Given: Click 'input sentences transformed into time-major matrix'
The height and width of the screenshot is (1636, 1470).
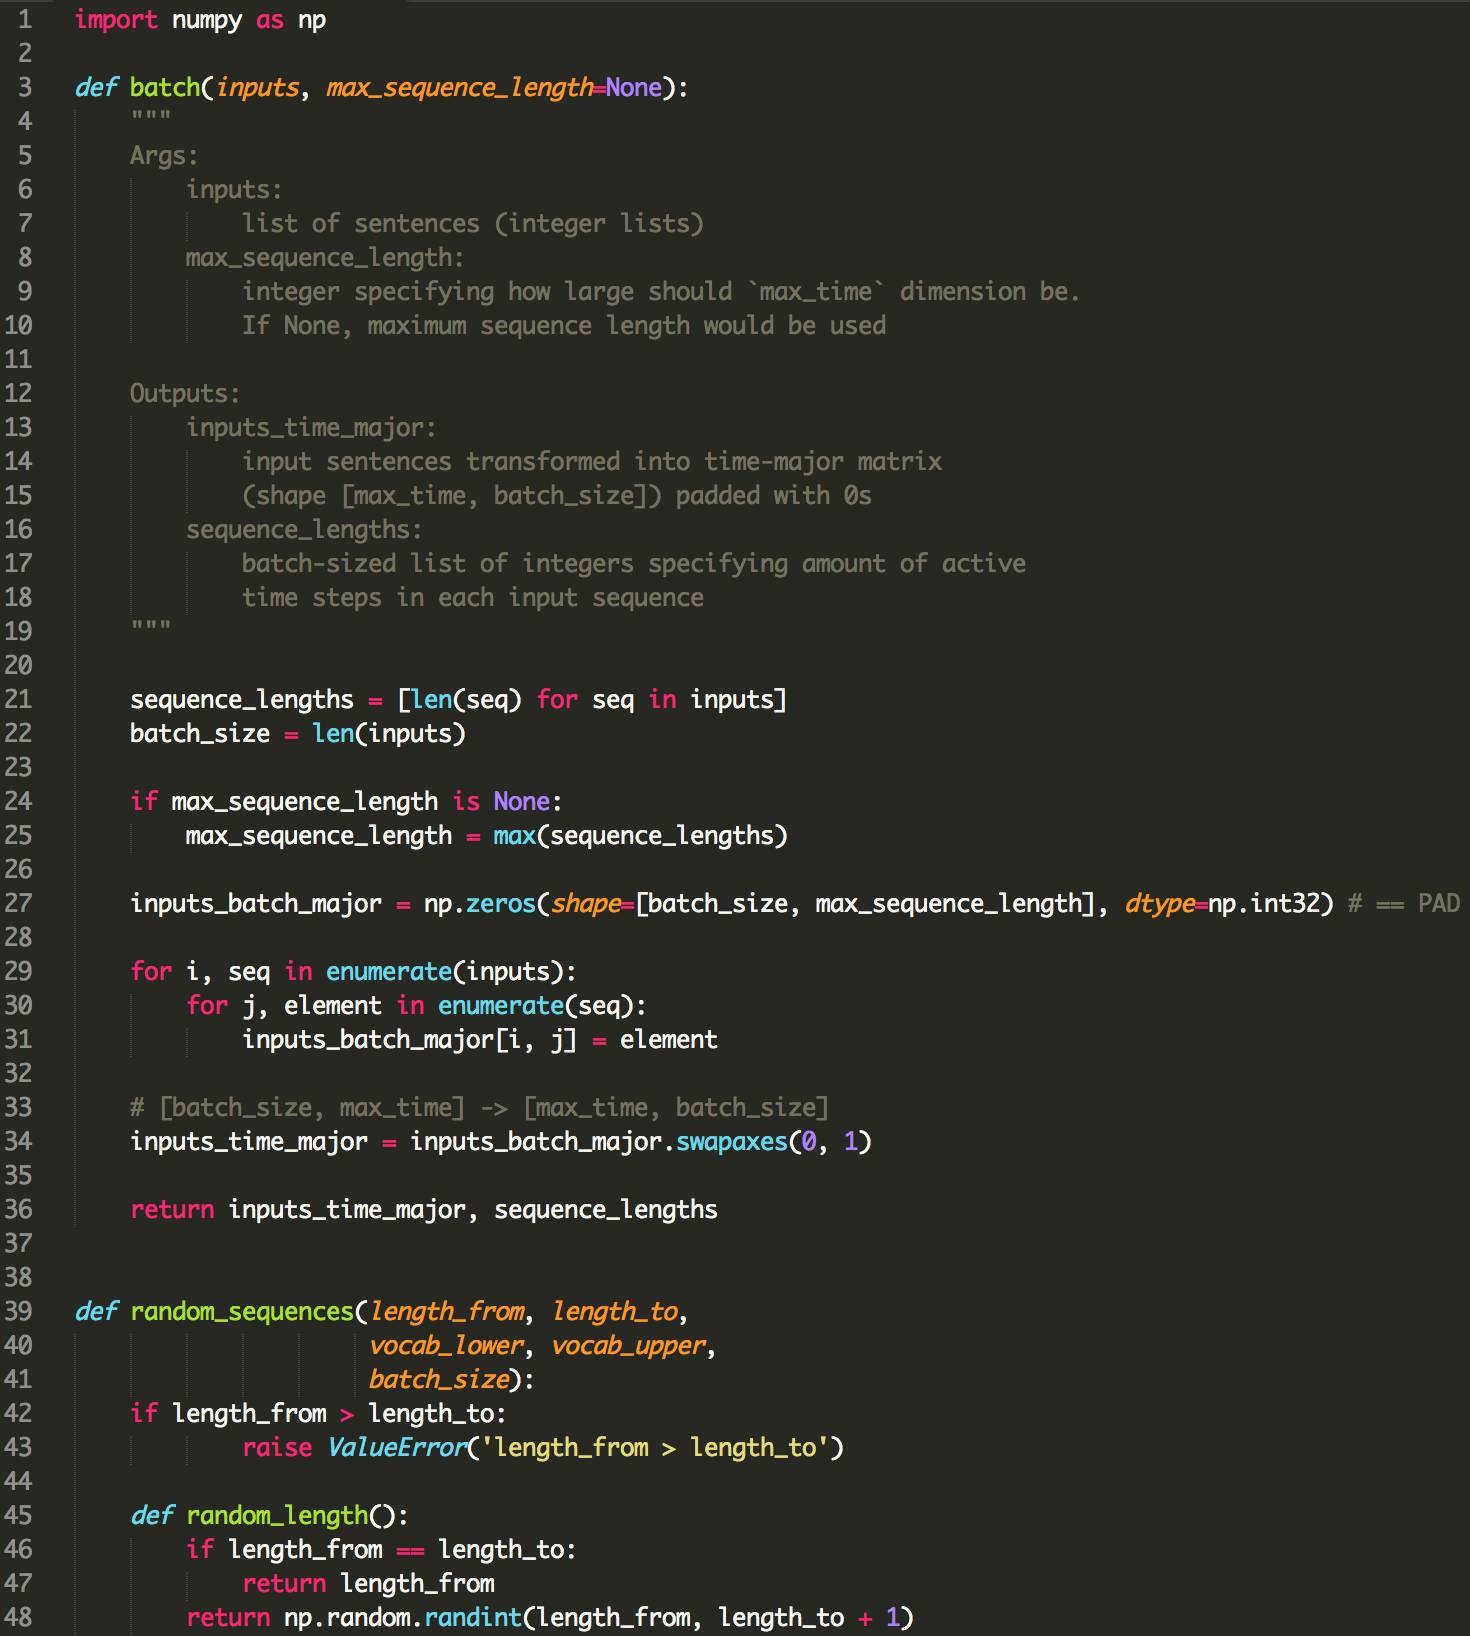Looking at the screenshot, I should [592, 461].
